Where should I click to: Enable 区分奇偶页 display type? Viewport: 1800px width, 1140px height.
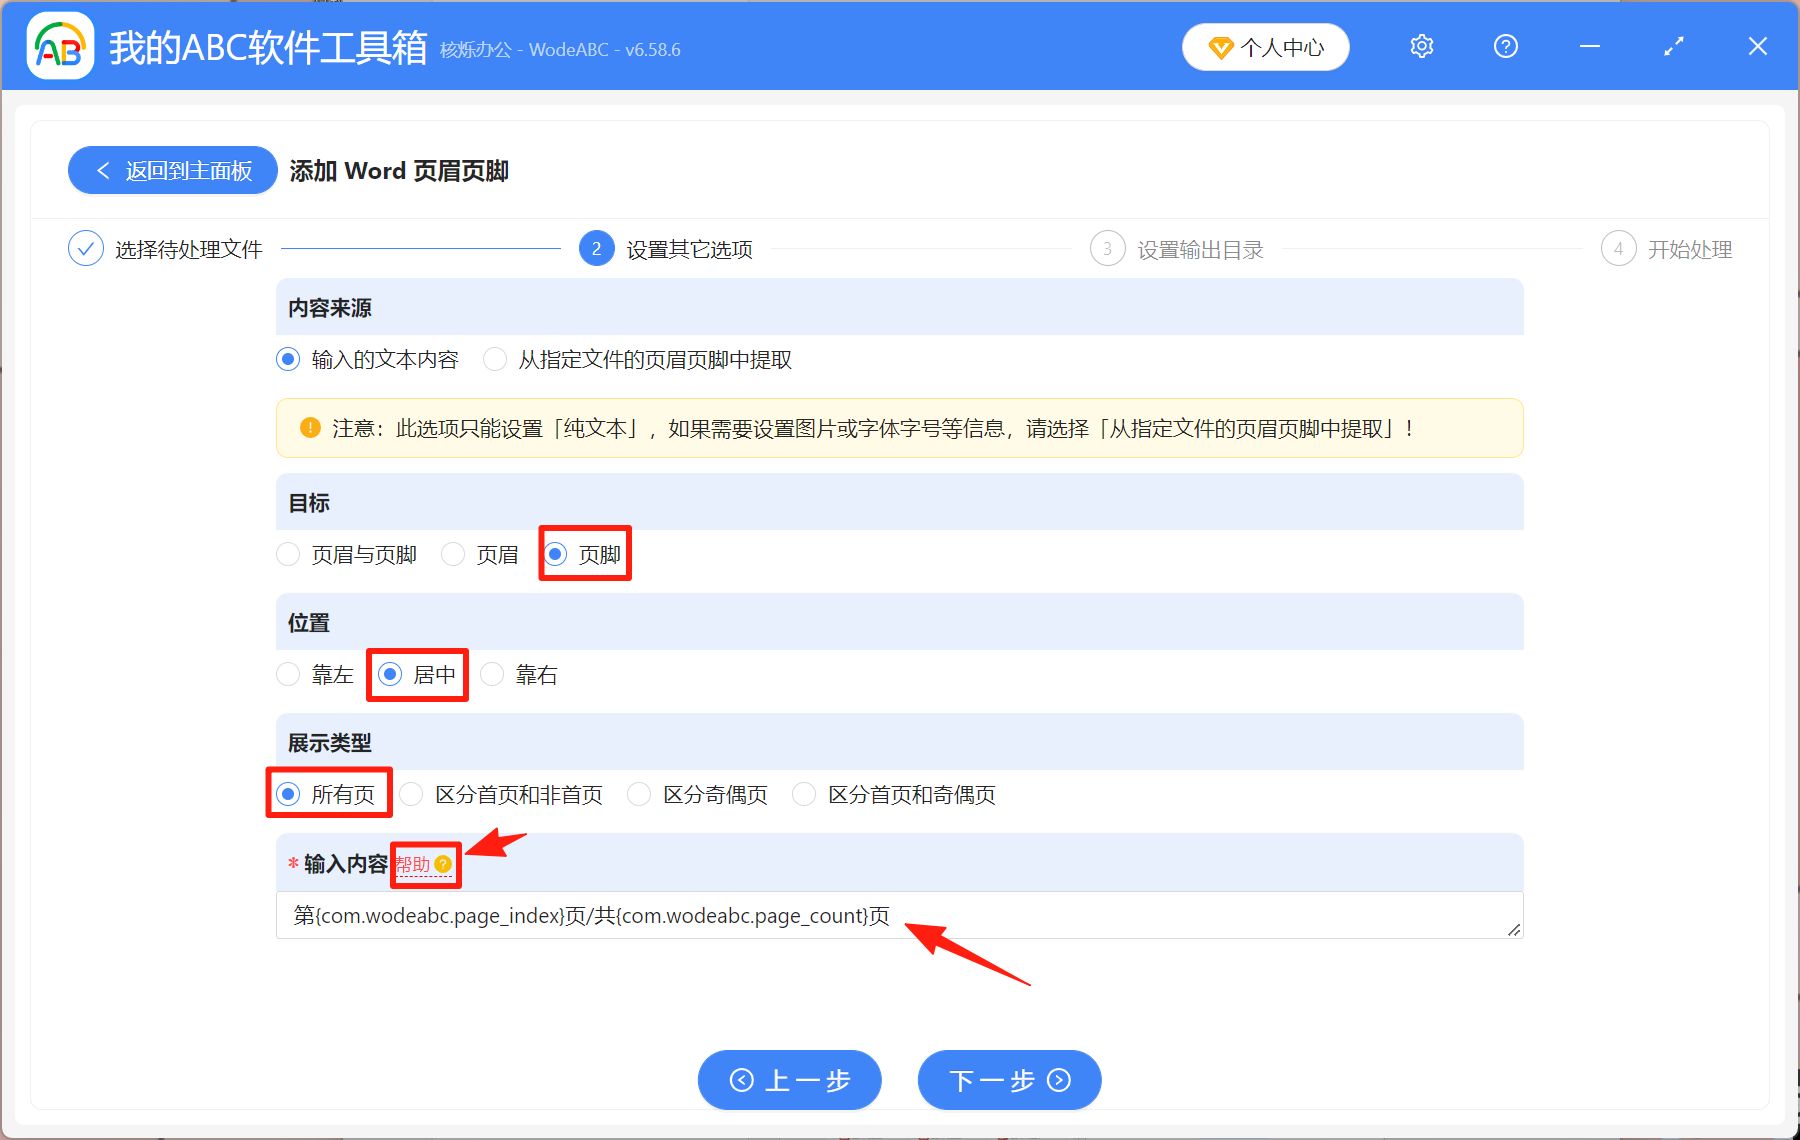point(639,794)
